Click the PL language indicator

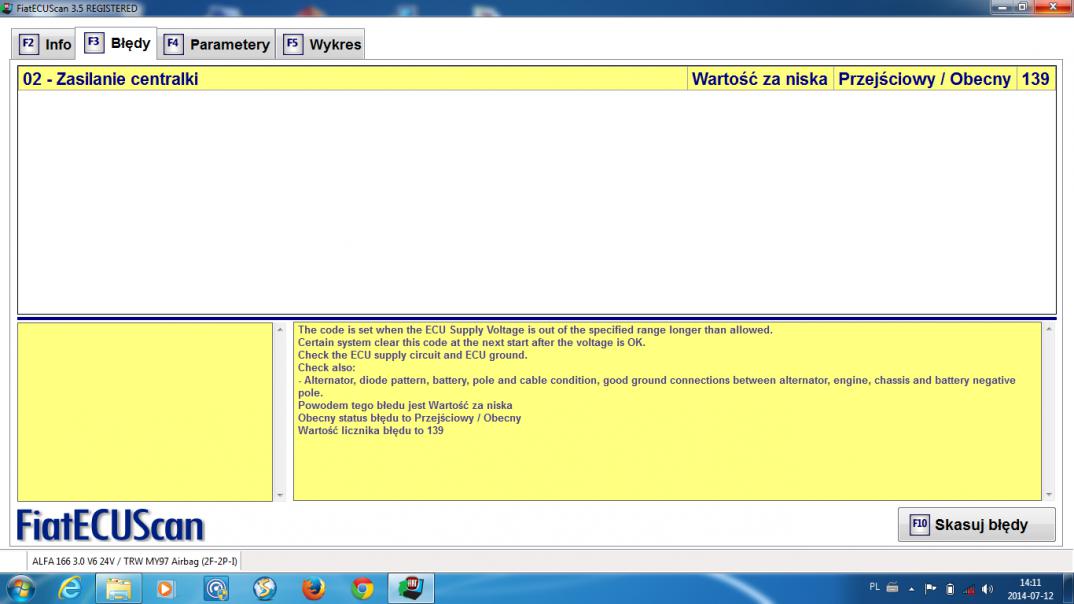(874, 587)
